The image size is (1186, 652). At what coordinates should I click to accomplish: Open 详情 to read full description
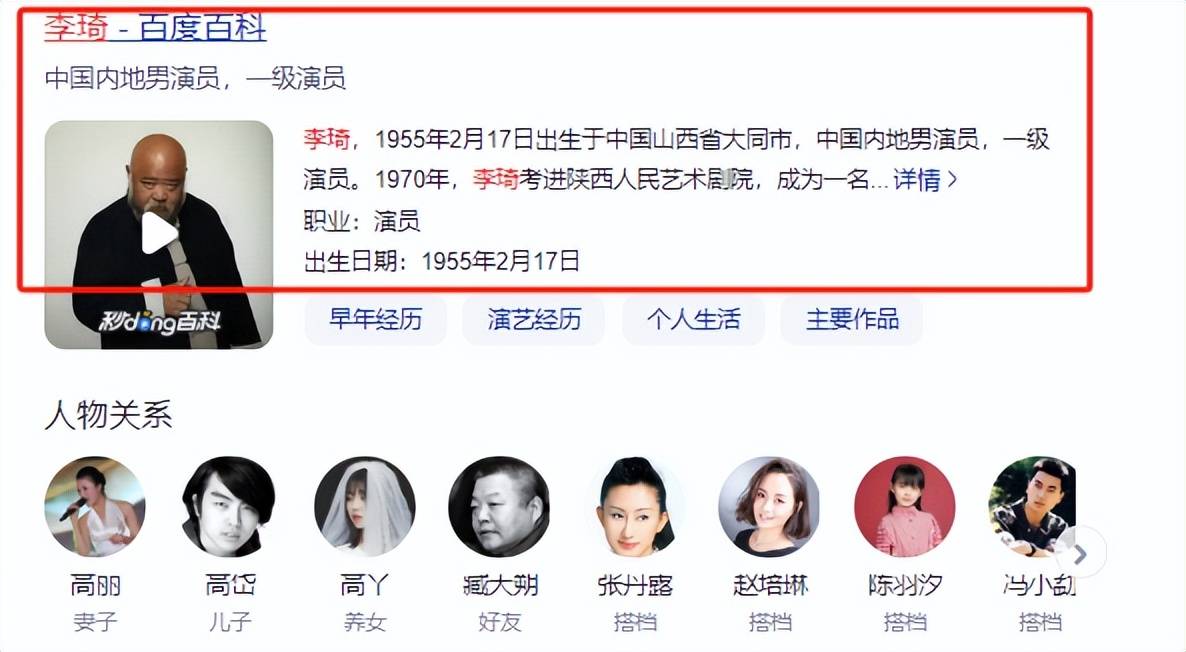click(917, 179)
